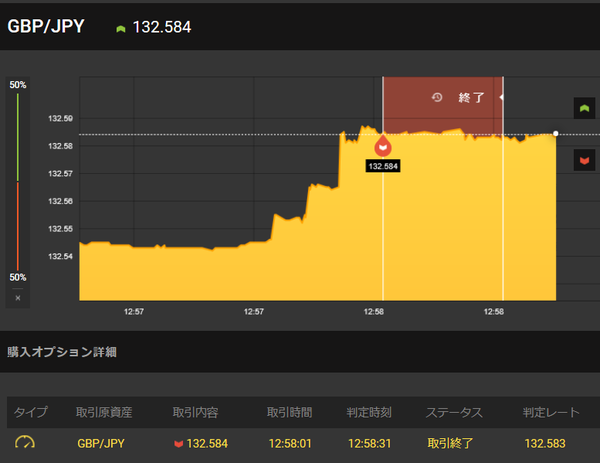Click GBP/JPY in the option details row

coord(101,443)
